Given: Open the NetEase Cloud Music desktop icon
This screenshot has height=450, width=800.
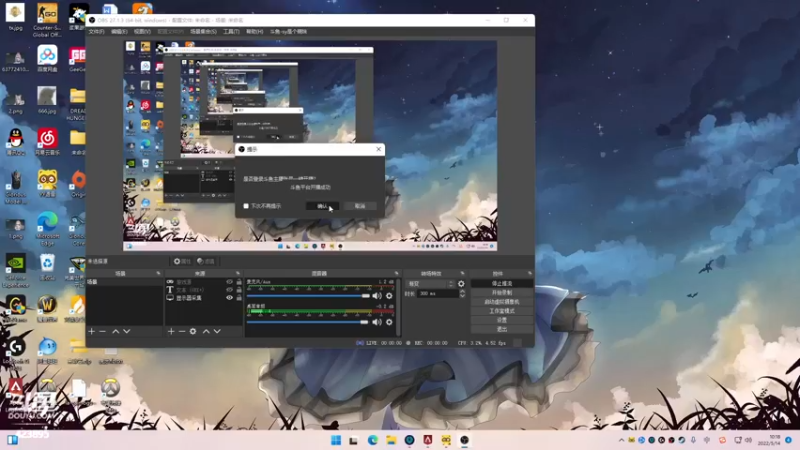Looking at the screenshot, I should point(47,142).
